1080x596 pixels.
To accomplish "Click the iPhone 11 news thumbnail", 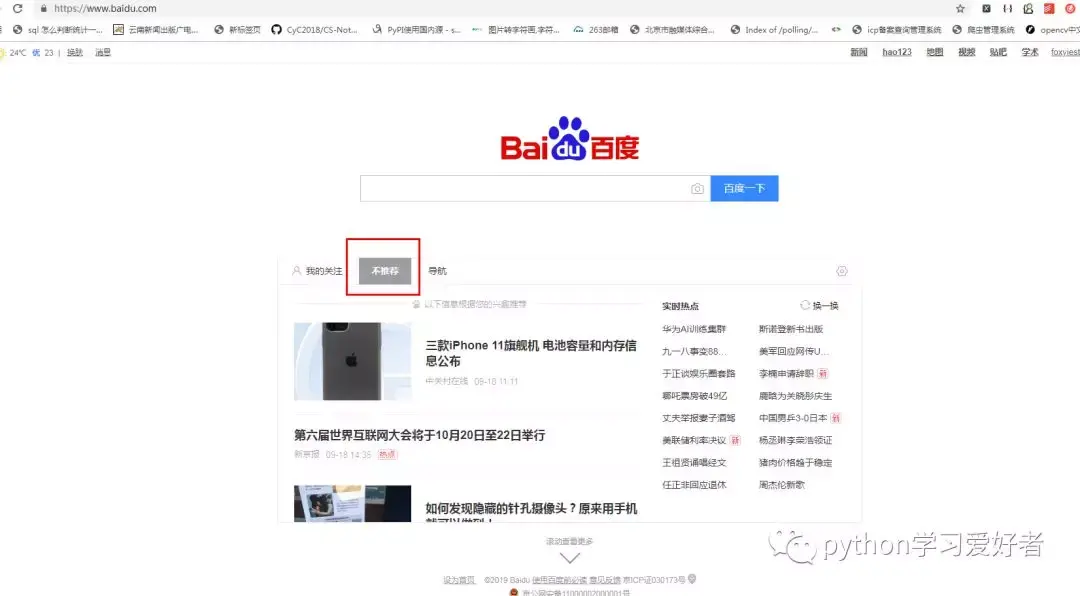I will coord(353,361).
